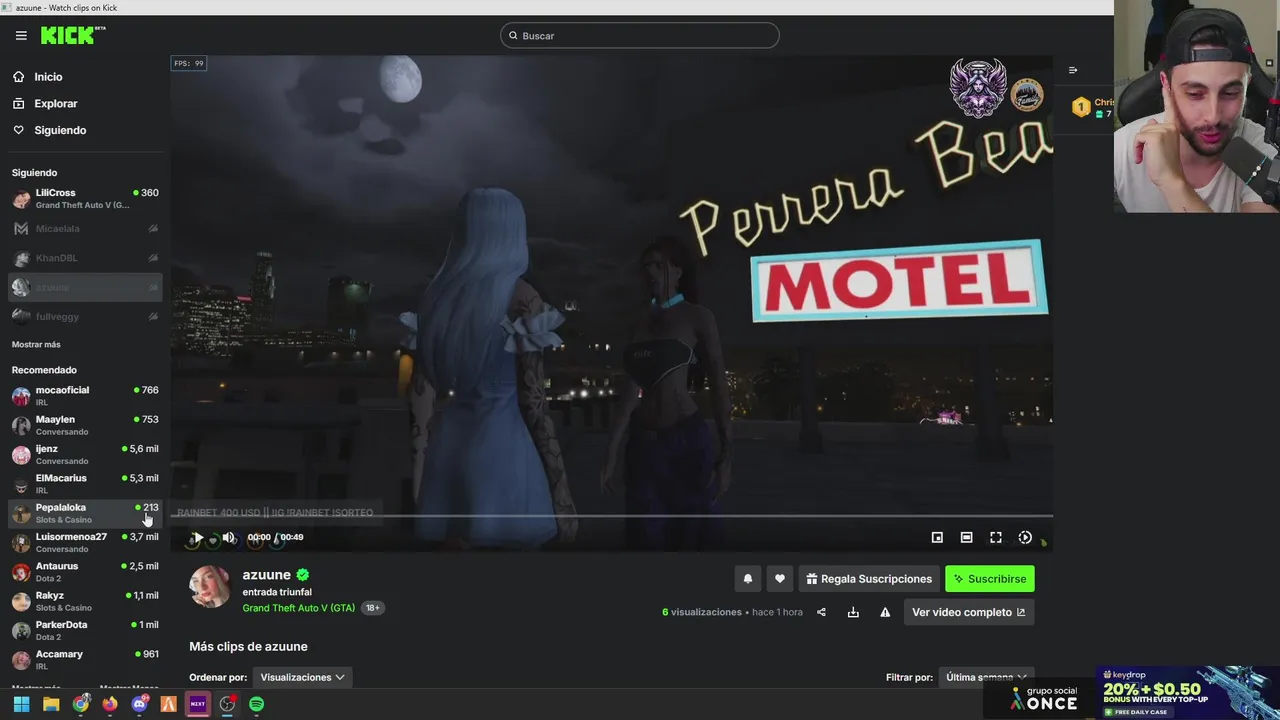Play the clip with the play button

point(197,538)
